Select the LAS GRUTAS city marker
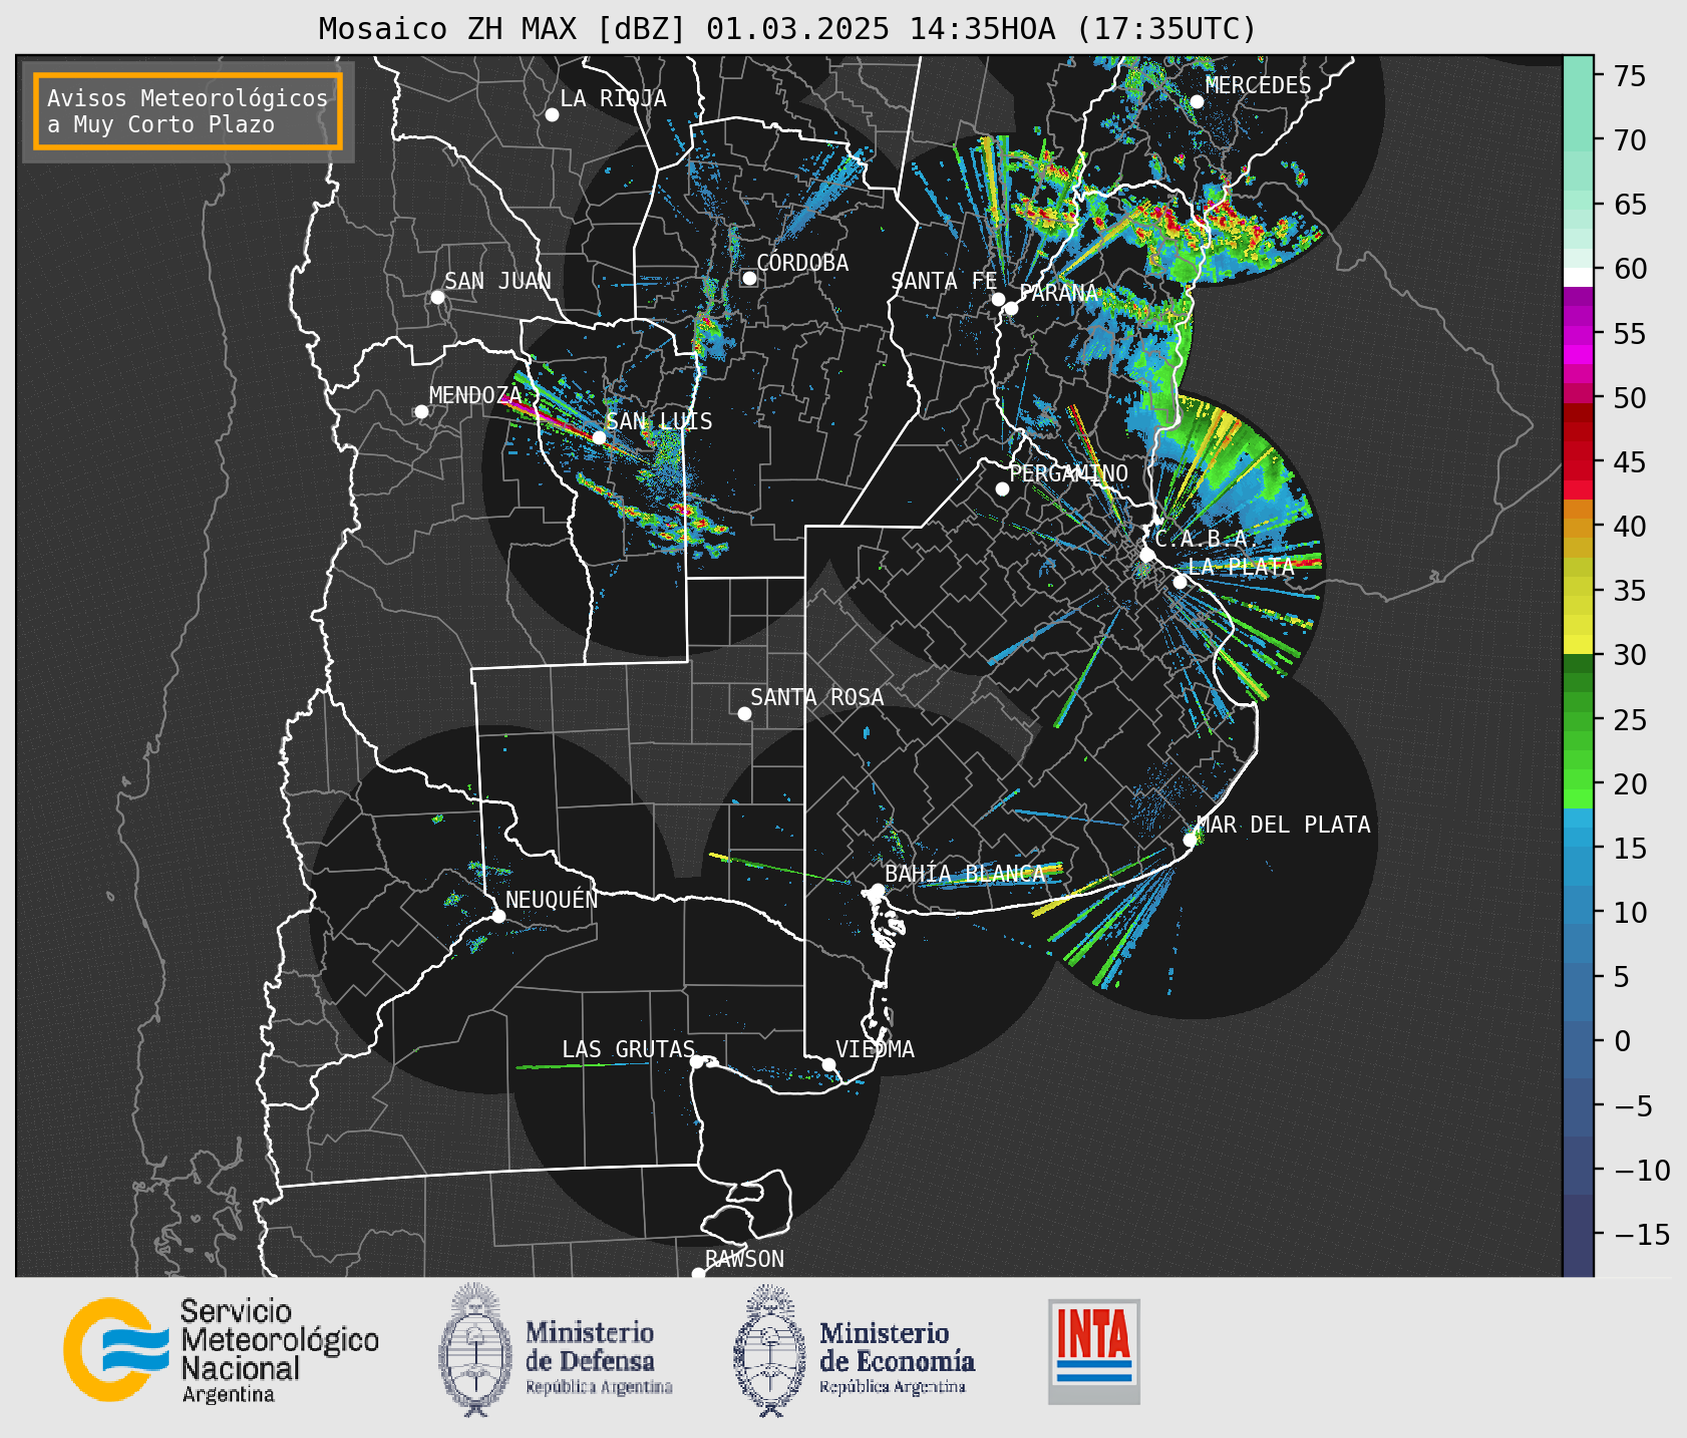Image resolution: width=1687 pixels, height=1438 pixels. tap(697, 1062)
